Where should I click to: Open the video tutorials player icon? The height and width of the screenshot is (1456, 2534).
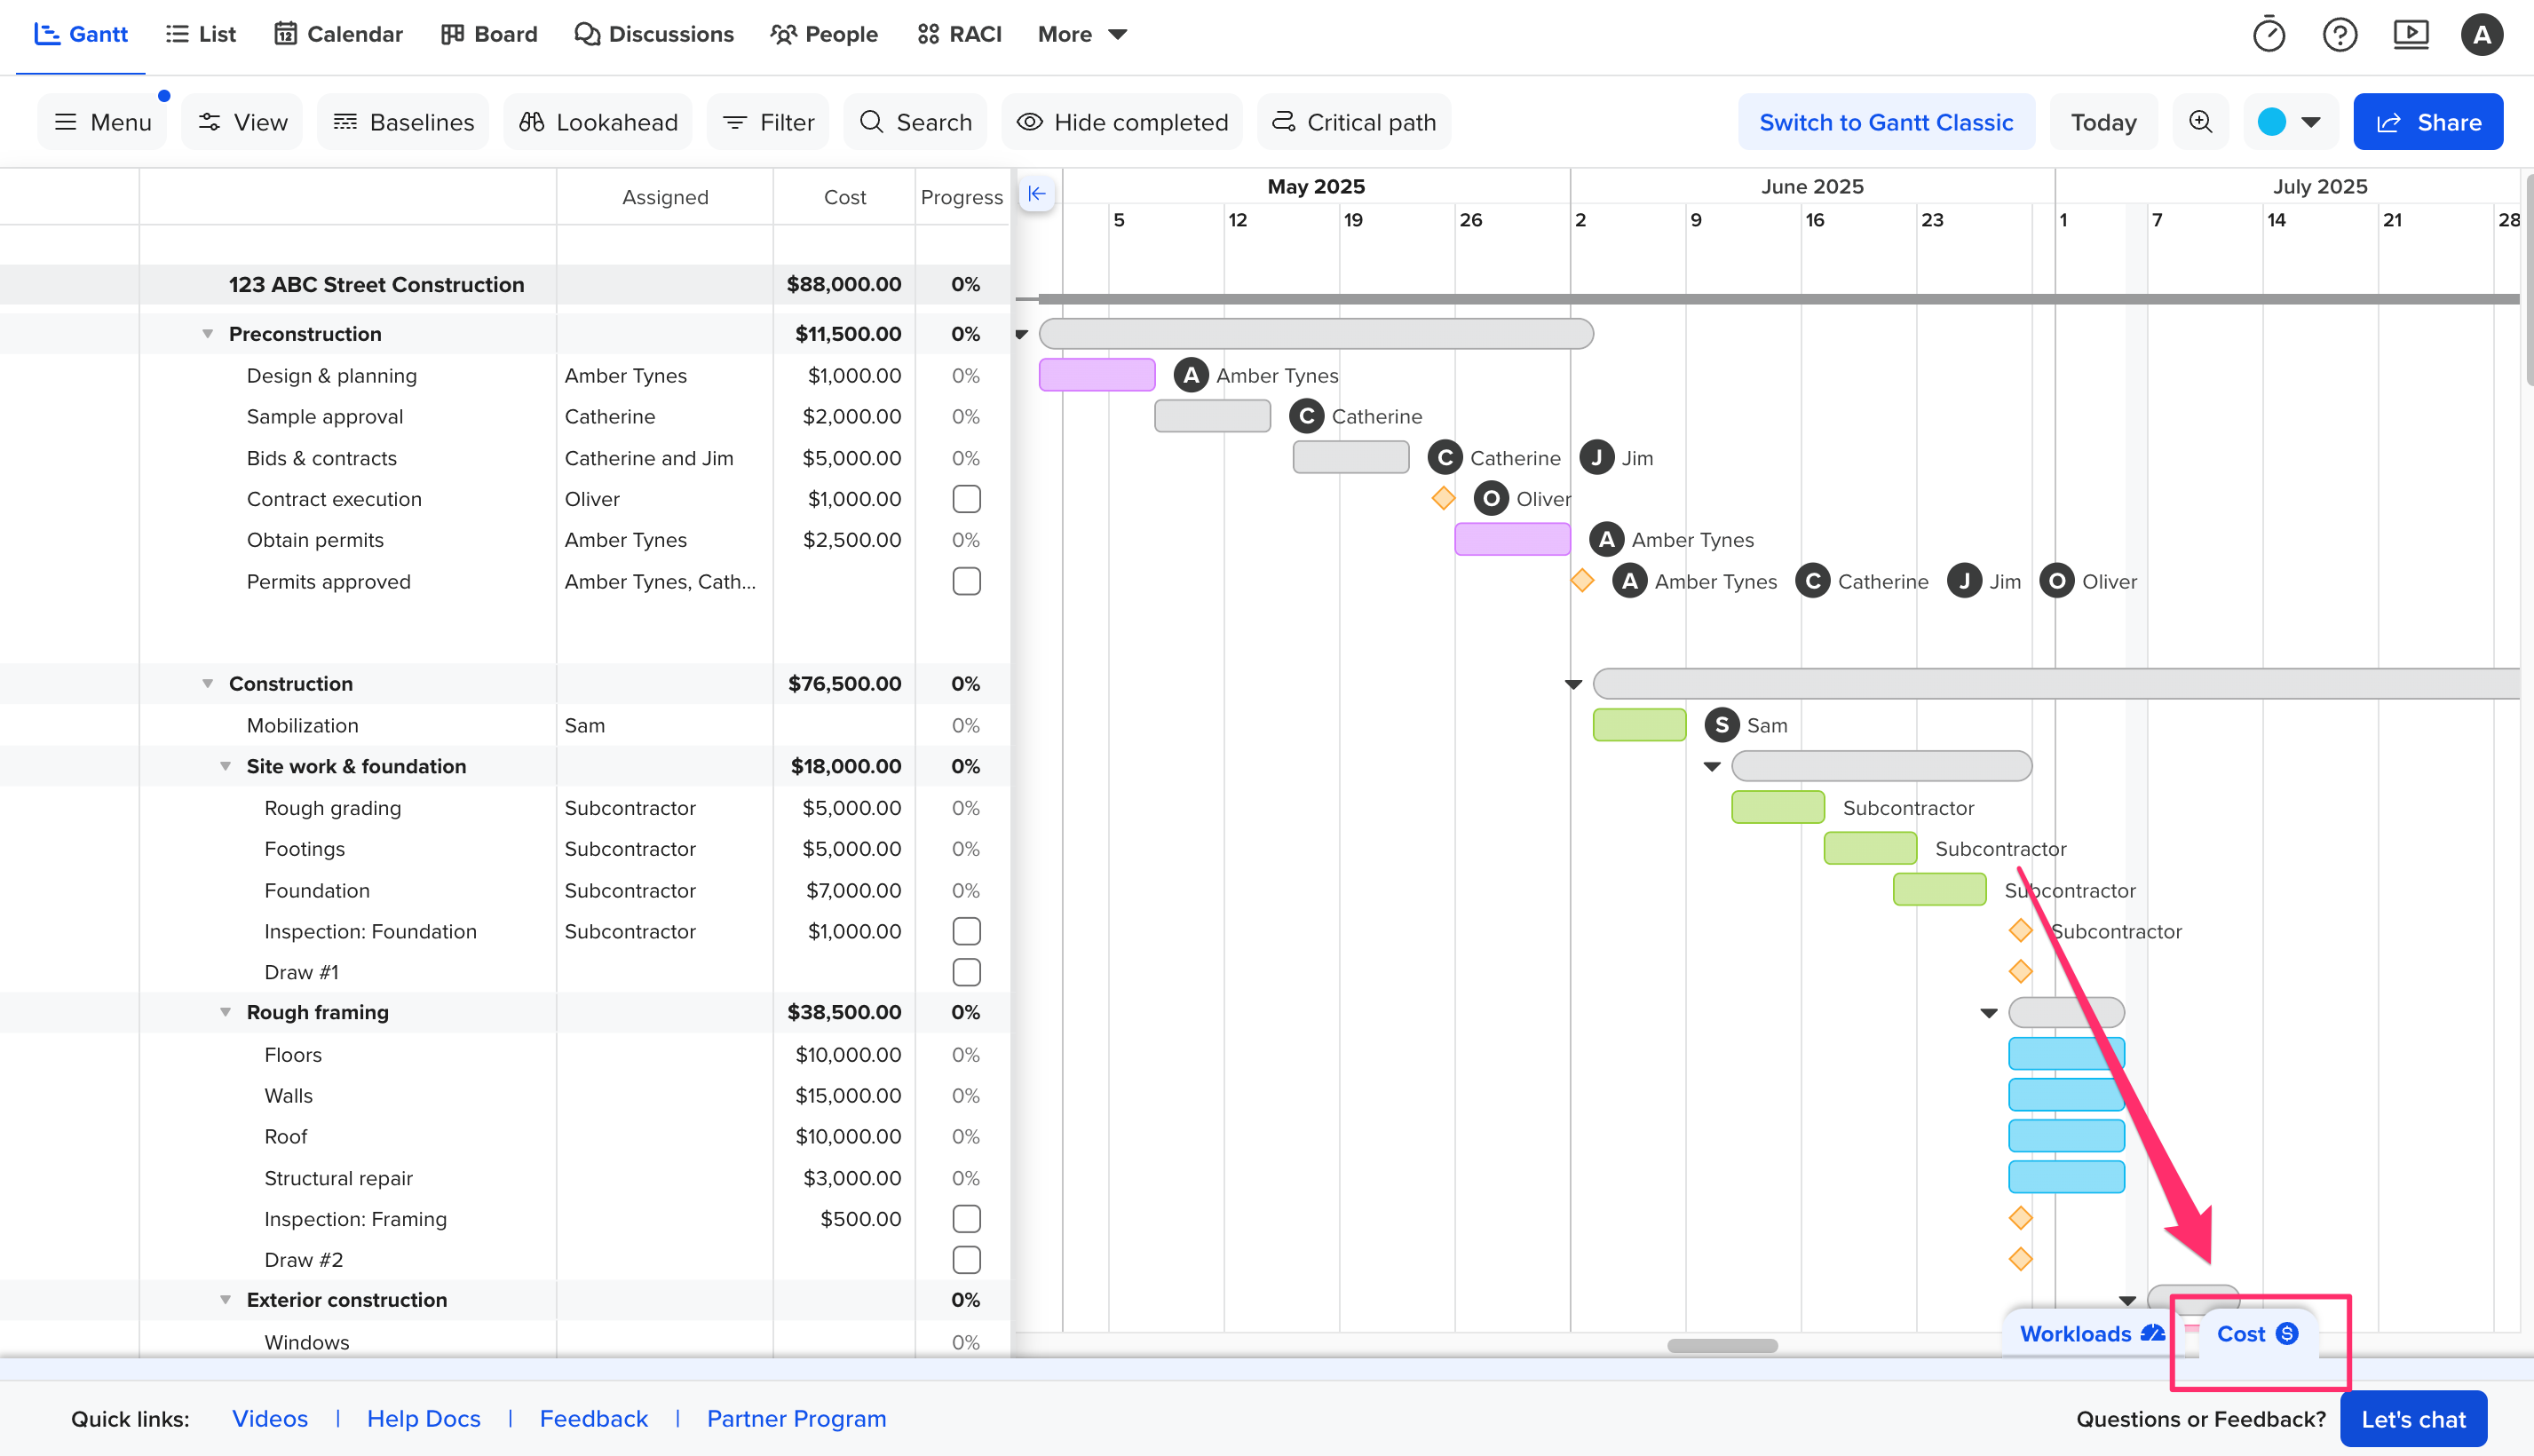click(2410, 34)
